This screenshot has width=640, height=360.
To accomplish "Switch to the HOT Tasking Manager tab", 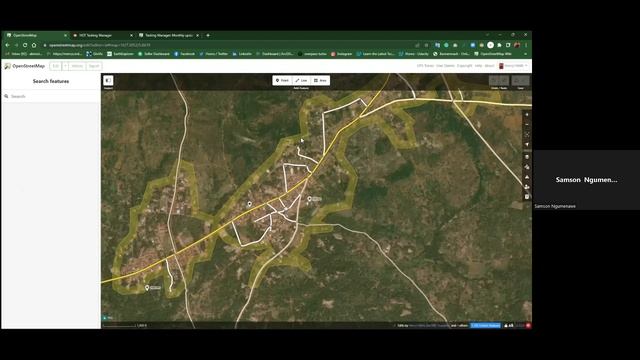I will (x=102, y=36).
